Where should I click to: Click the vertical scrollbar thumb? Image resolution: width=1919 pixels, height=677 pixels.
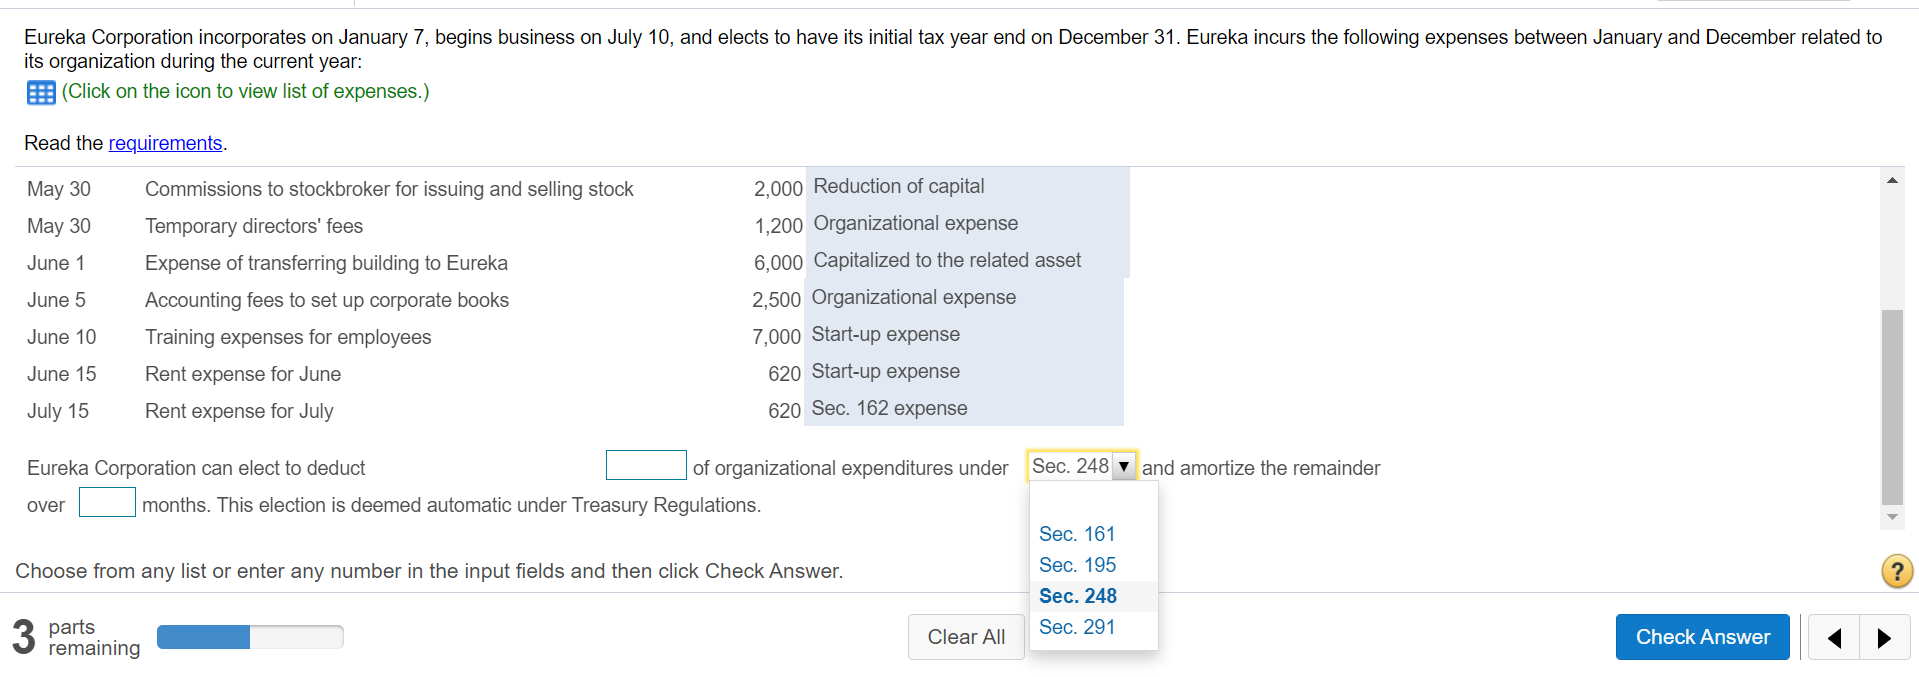[1892, 407]
